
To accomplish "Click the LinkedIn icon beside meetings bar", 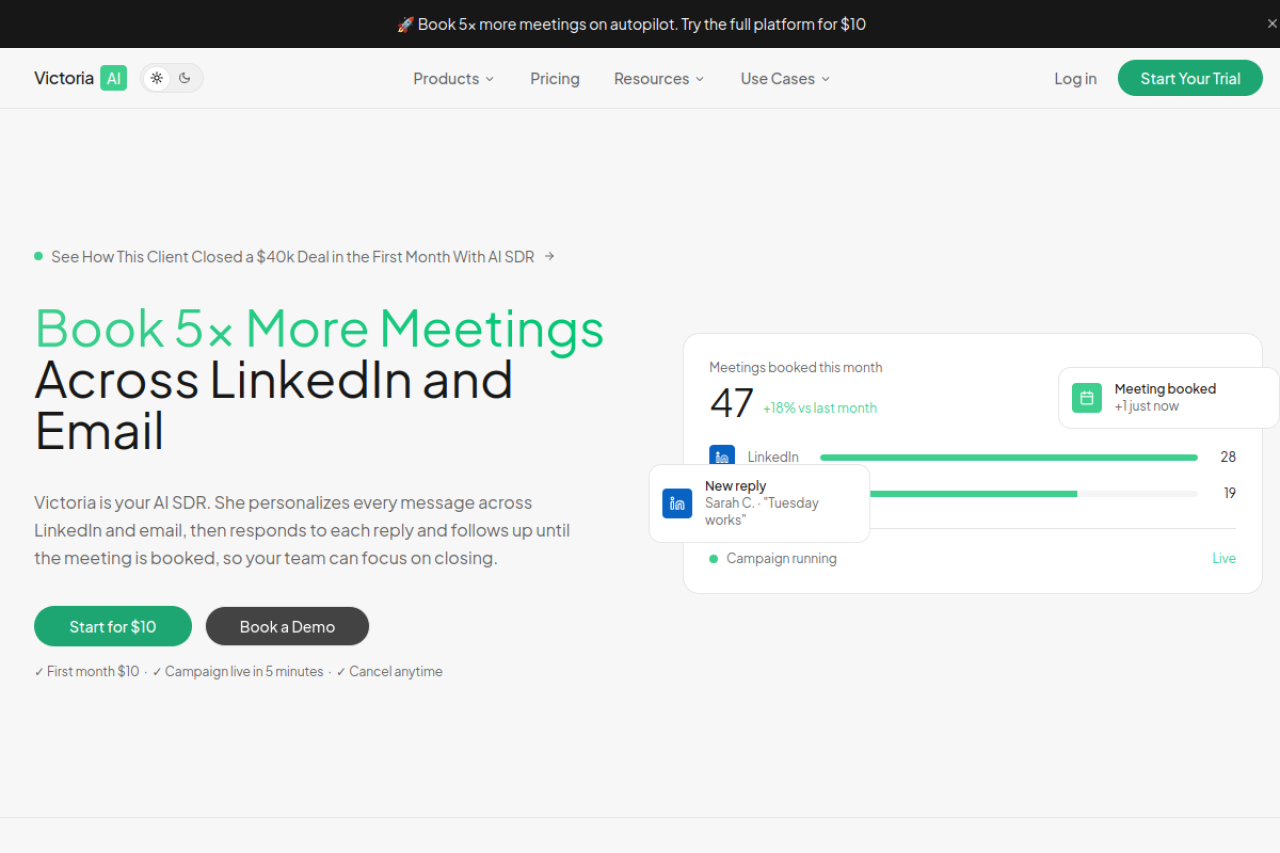I will tap(722, 456).
